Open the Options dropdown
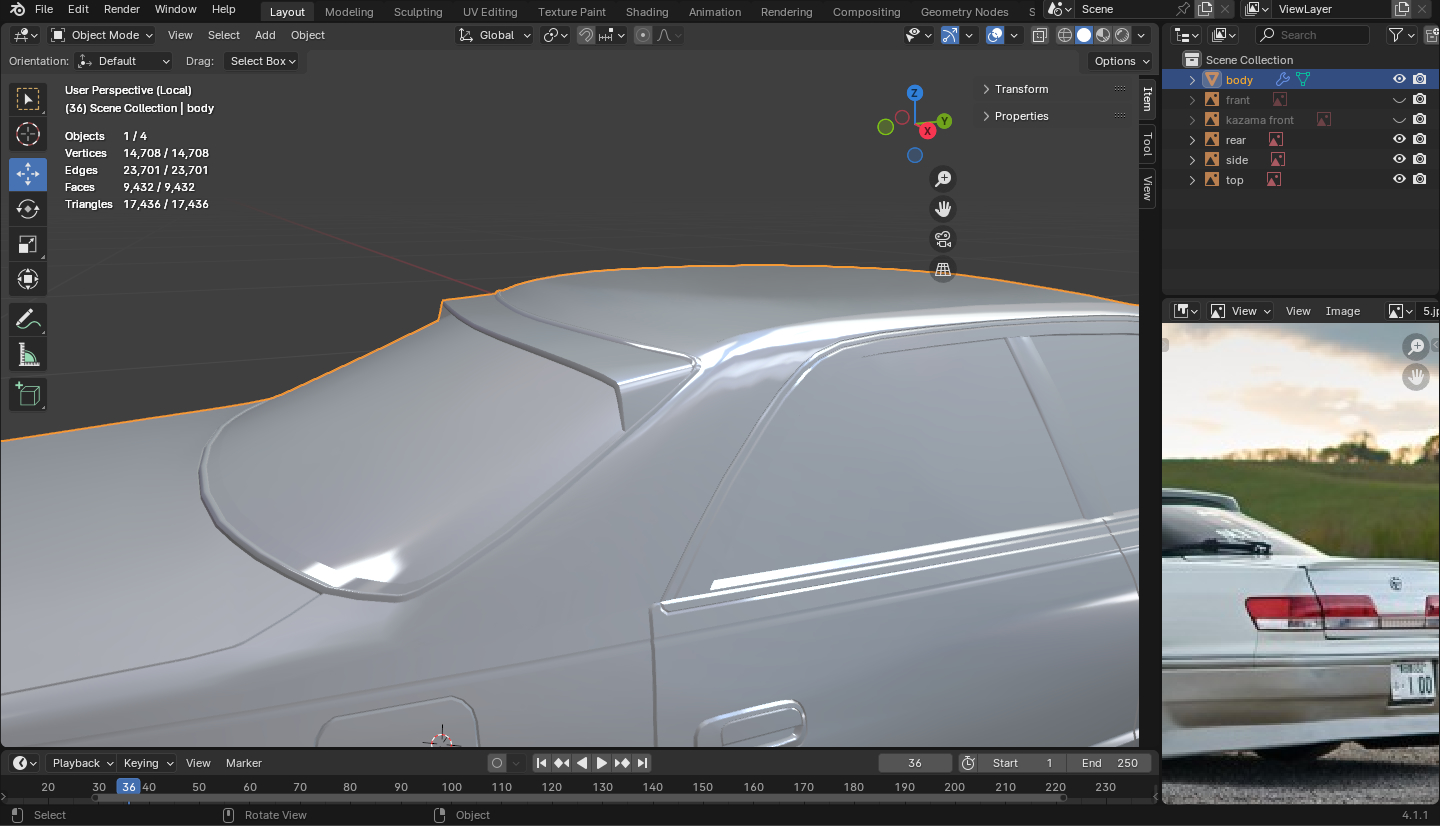The image size is (1440, 826). [x=1120, y=61]
